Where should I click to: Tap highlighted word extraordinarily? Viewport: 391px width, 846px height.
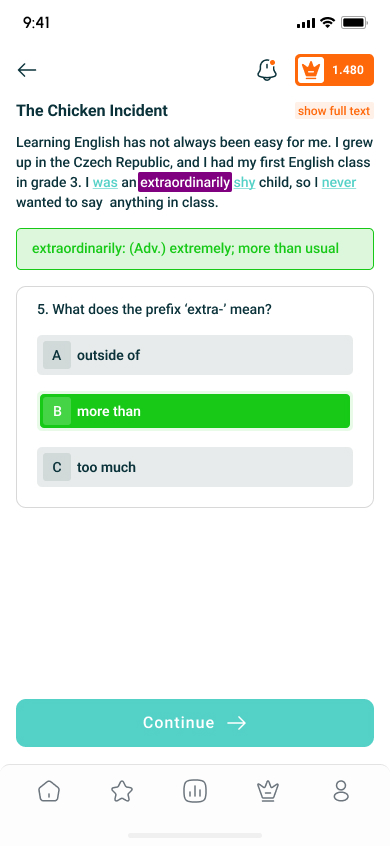tap(185, 182)
